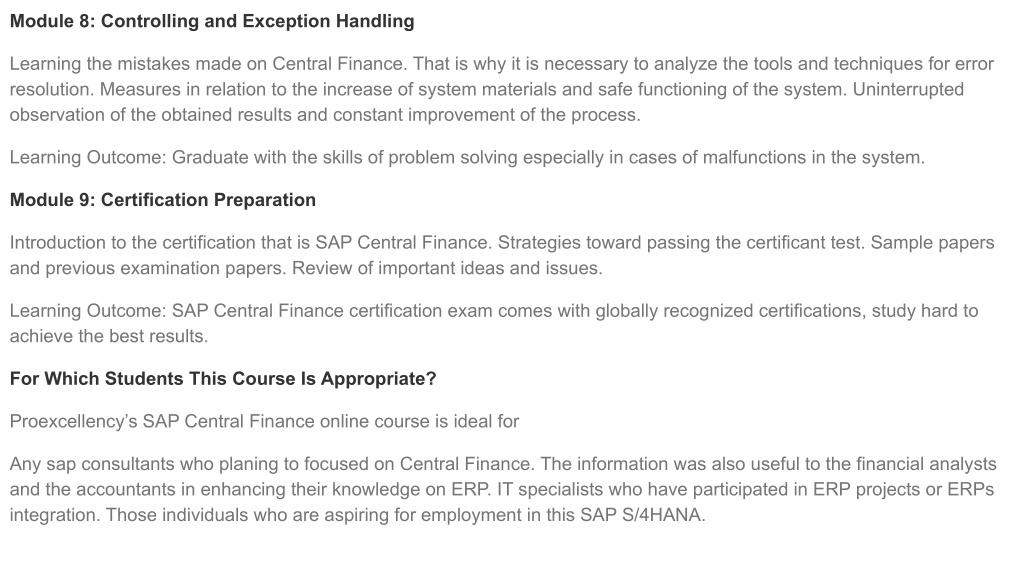The image size is (1024, 576).
Task: Click the line Proexcellency's SAP Central Finance online course
Action: (x=264, y=421)
